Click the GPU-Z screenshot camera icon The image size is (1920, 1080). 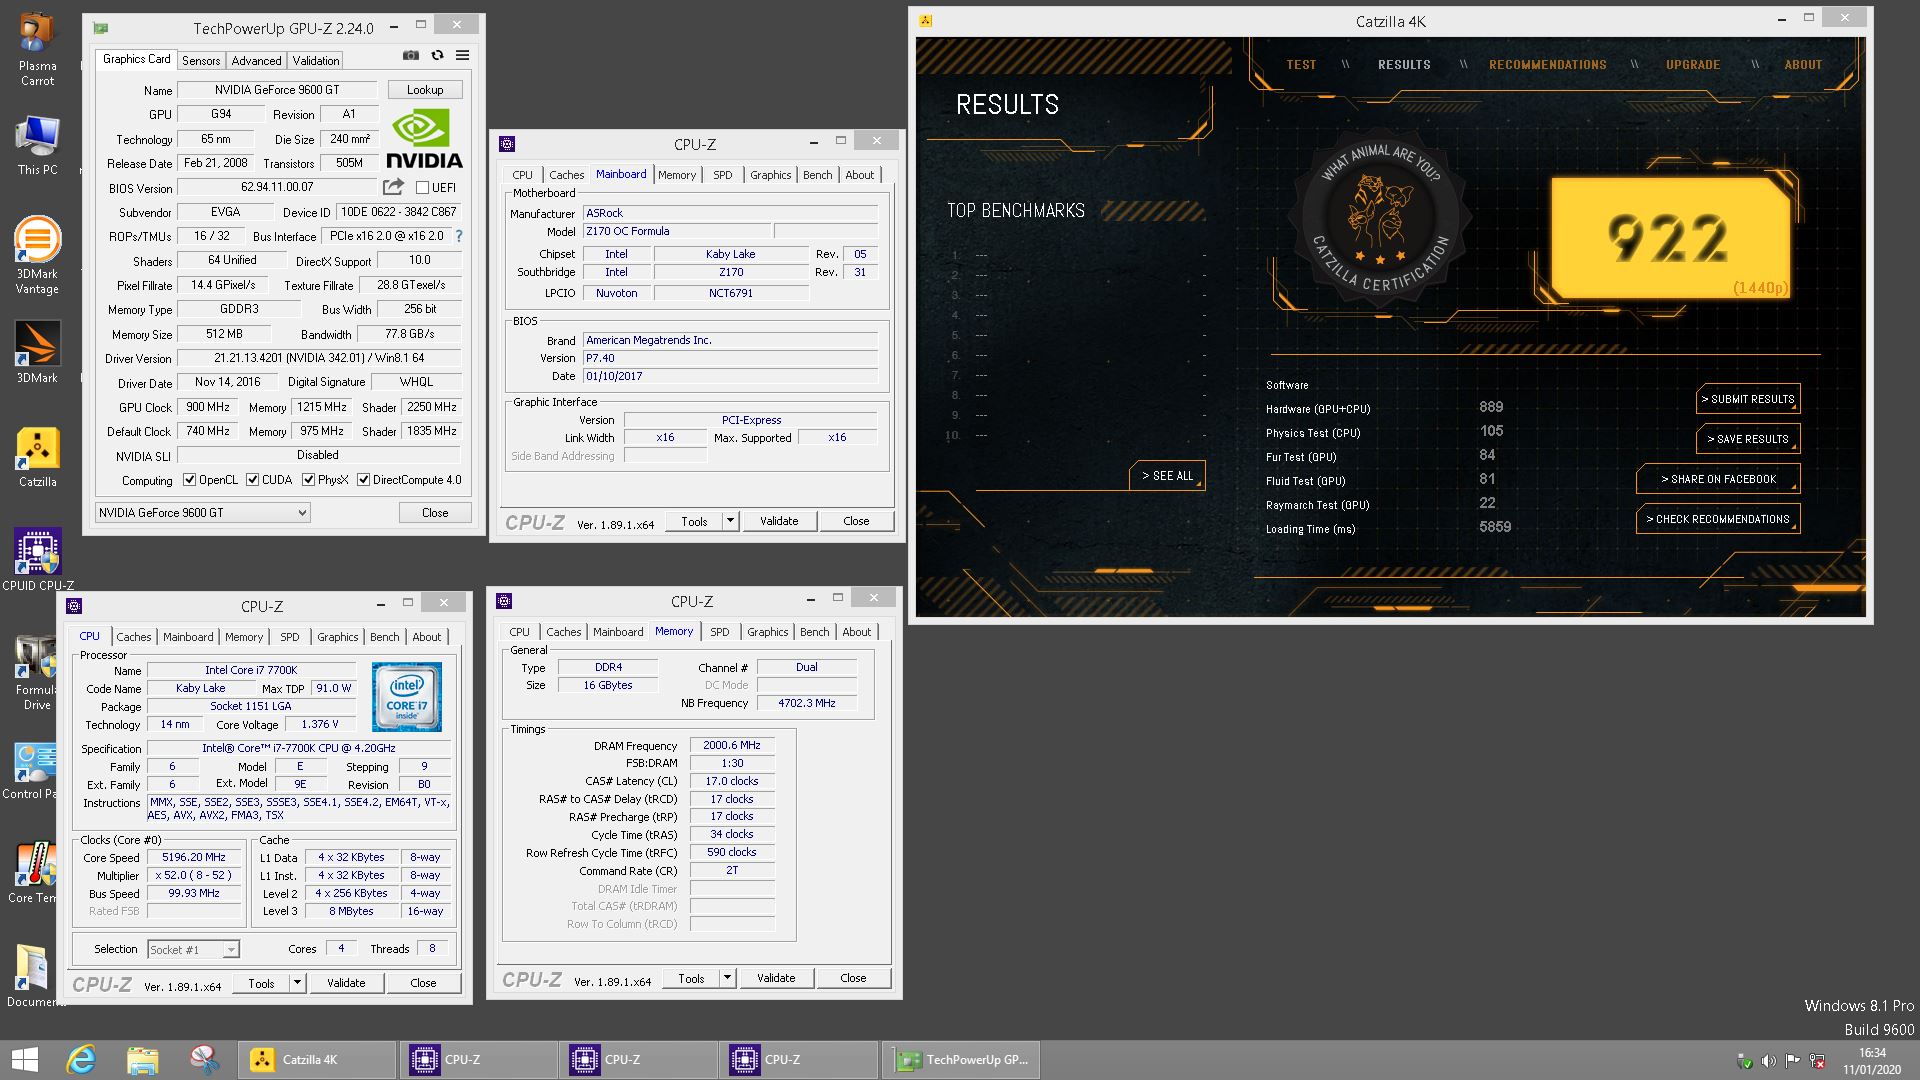coord(411,56)
